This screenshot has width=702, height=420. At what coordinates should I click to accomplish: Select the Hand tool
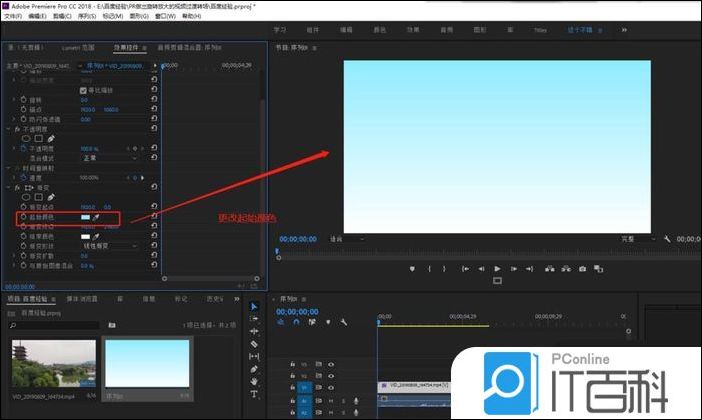254,381
